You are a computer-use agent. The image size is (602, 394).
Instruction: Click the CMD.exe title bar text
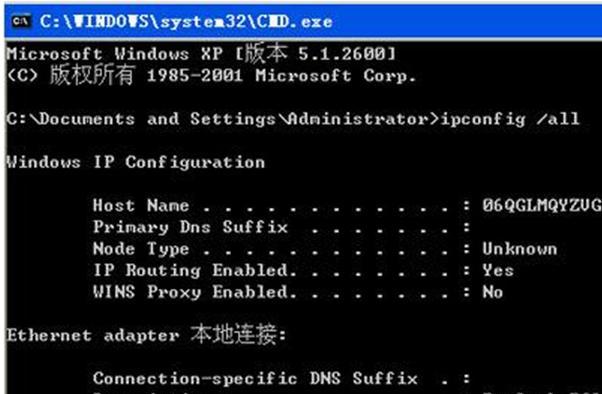click(x=186, y=22)
